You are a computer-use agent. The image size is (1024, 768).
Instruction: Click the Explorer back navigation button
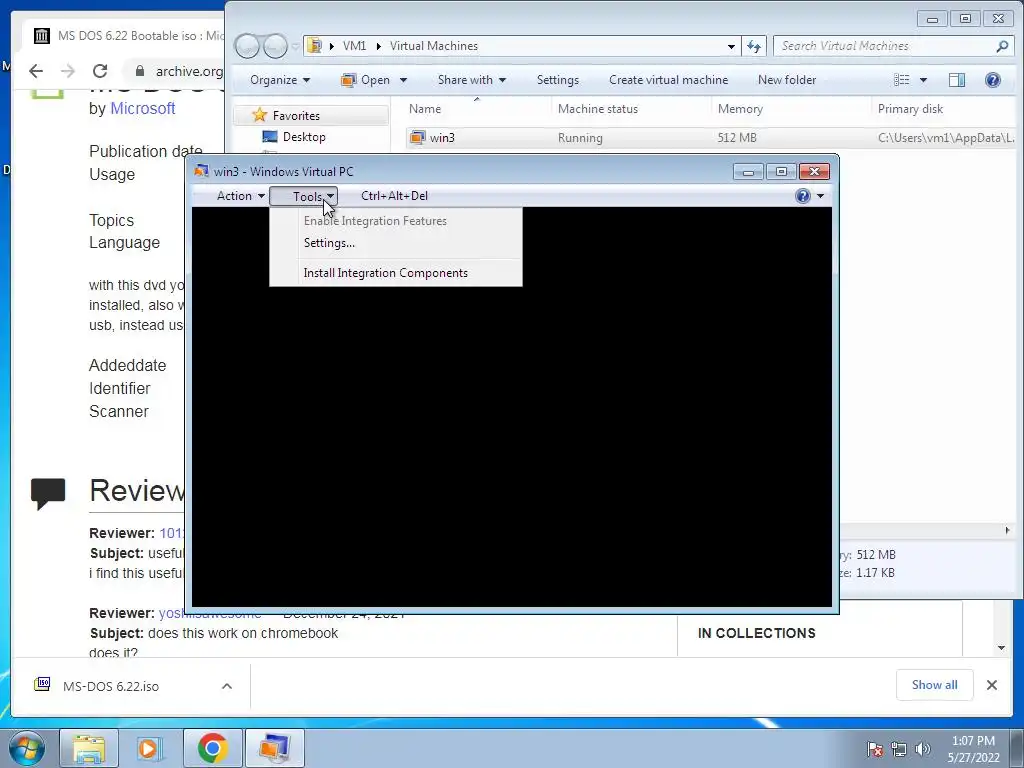tap(248, 46)
